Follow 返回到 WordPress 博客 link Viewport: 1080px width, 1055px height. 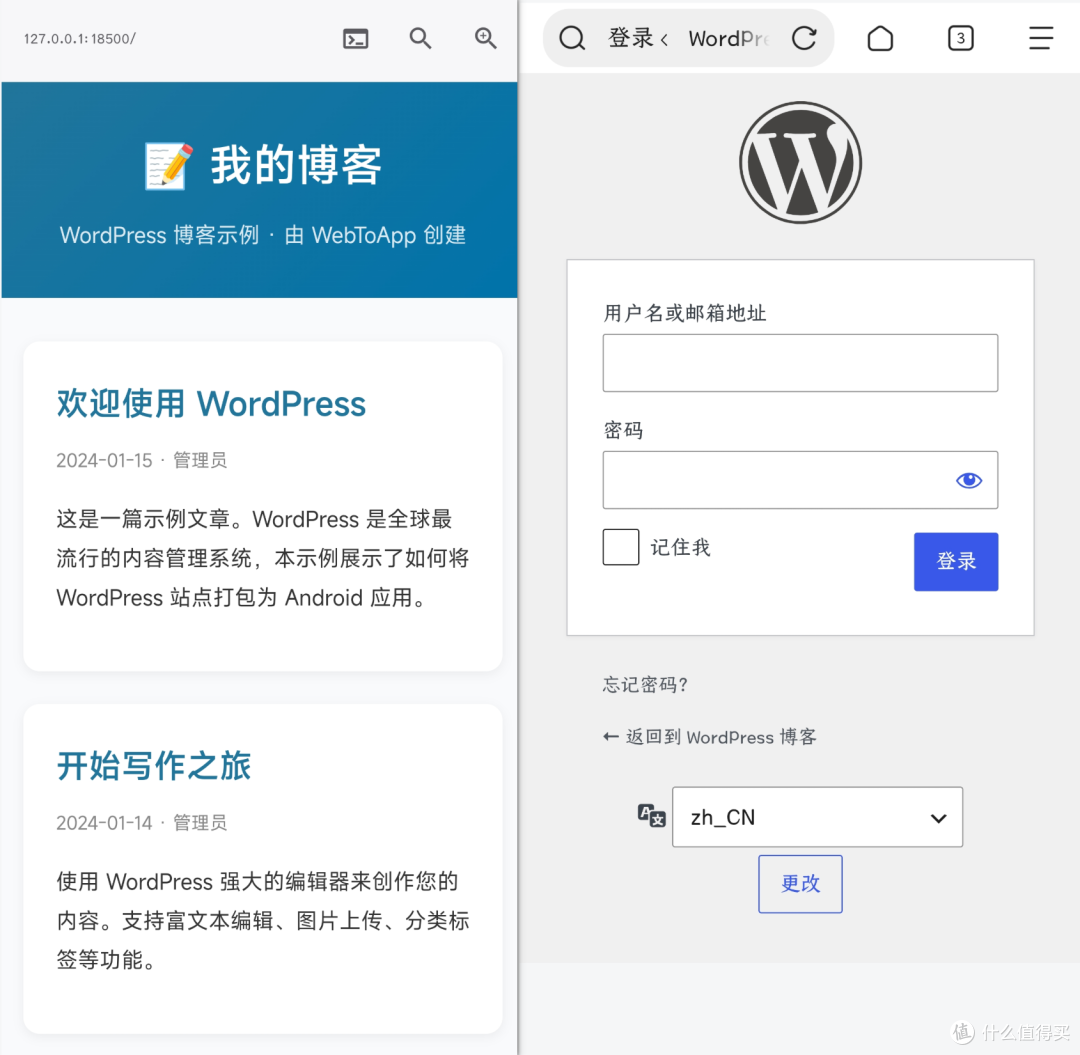tap(709, 737)
